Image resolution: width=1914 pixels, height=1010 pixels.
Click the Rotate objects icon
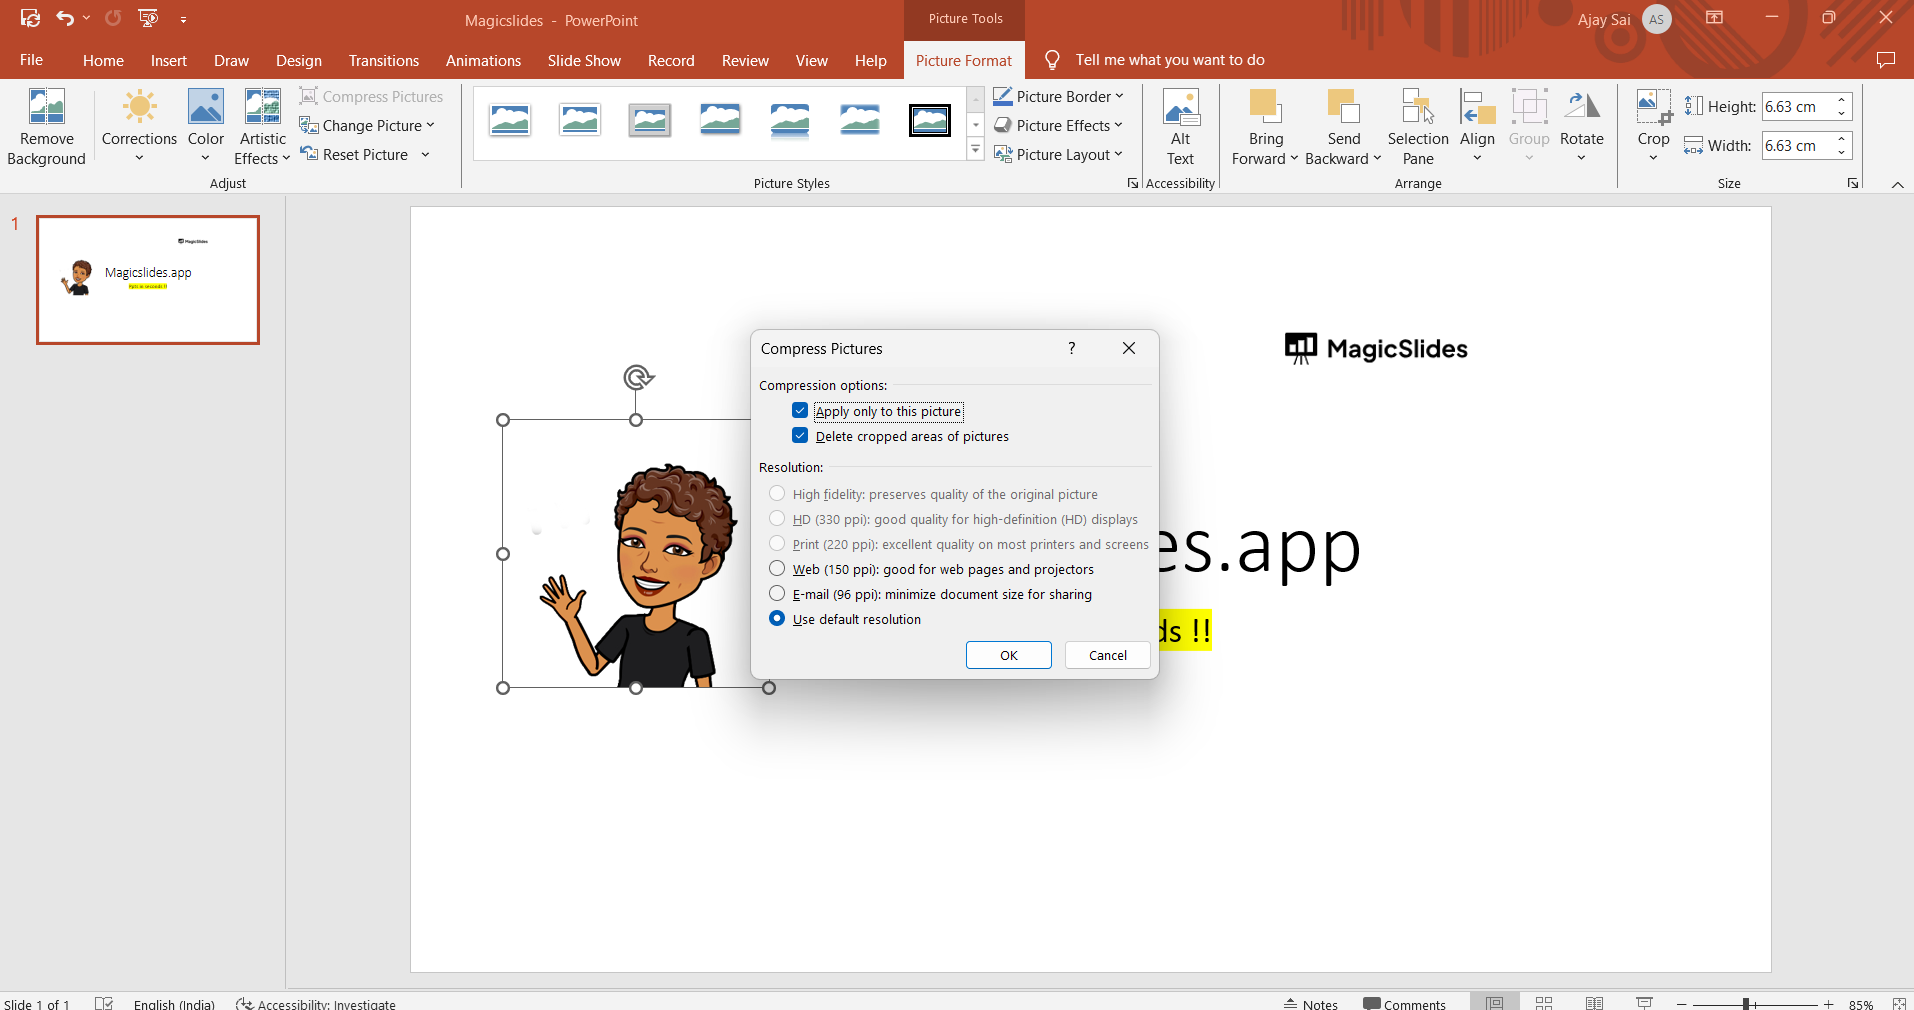(x=1581, y=108)
